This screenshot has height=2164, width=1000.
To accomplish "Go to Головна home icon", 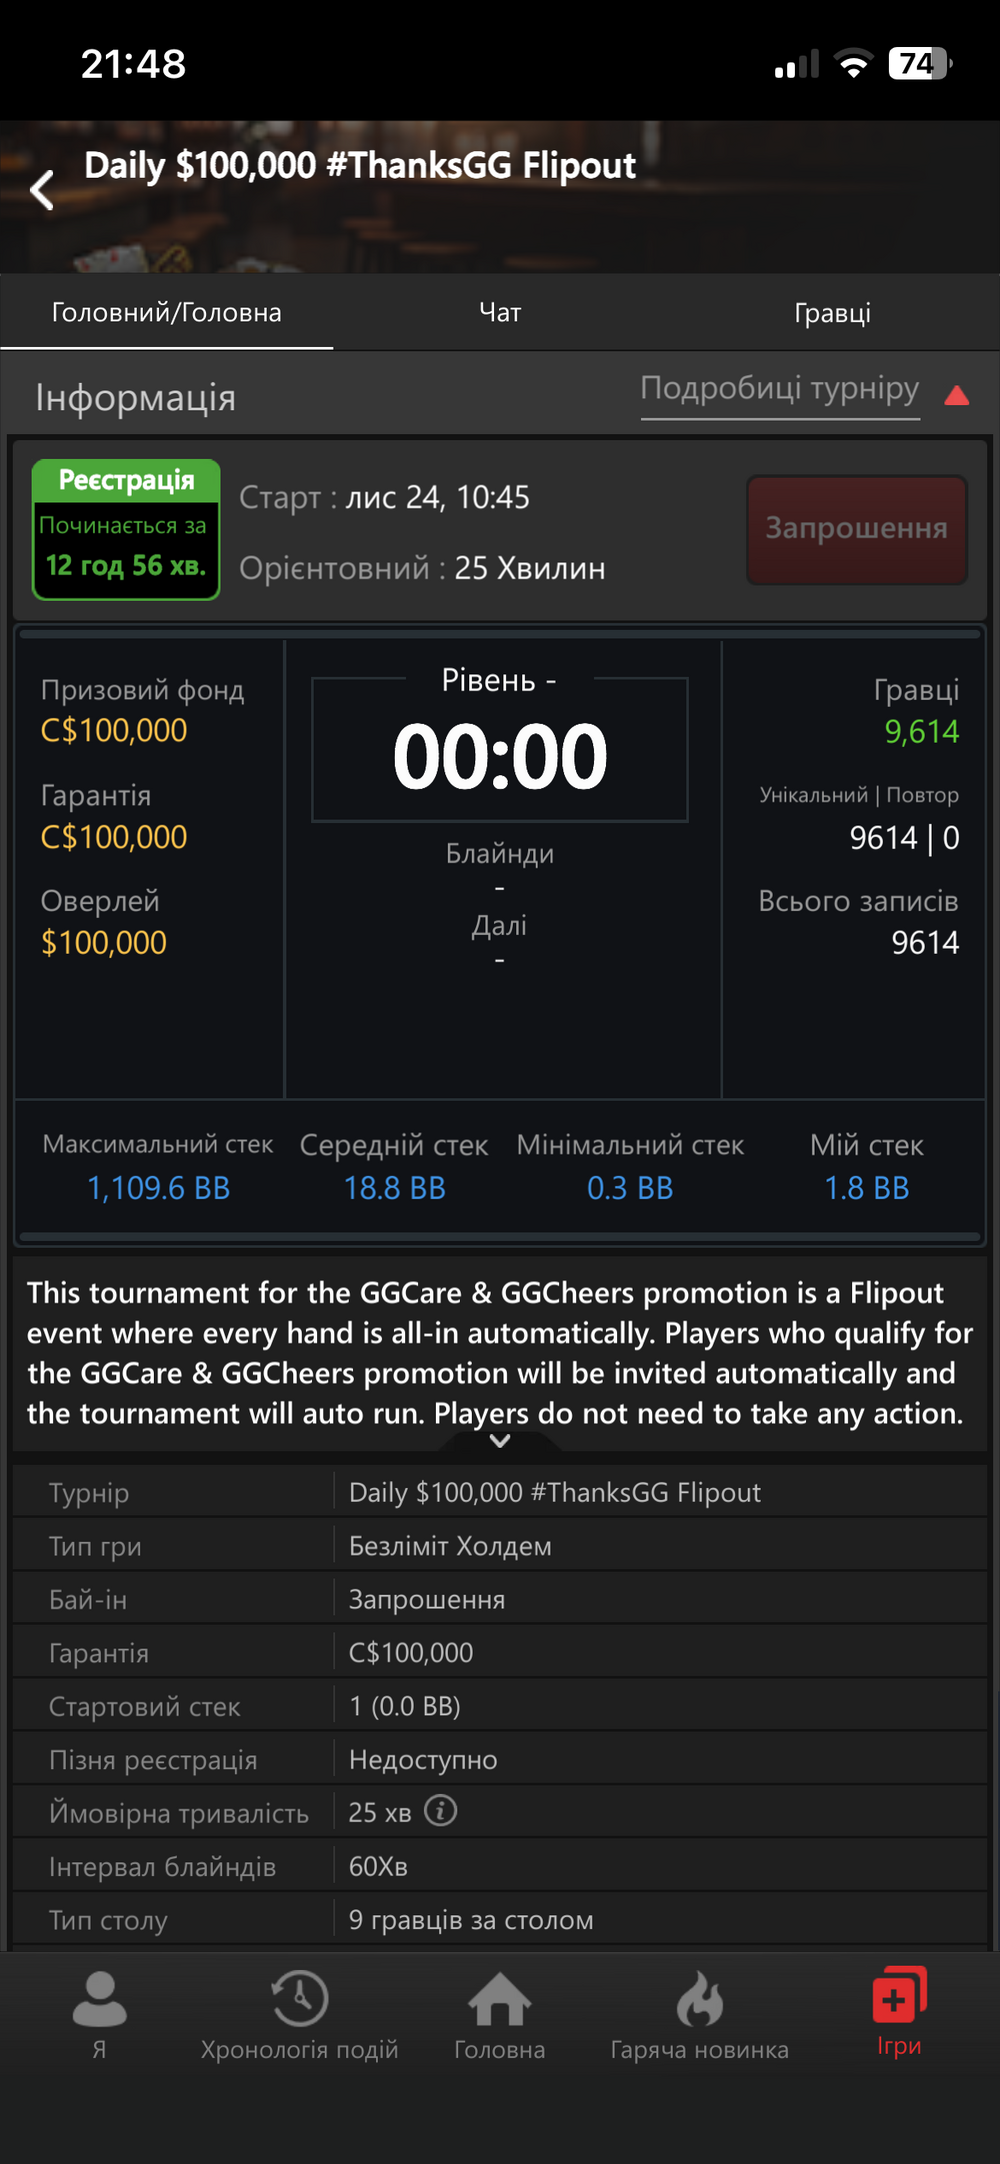I will click(x=499, y=2000).
